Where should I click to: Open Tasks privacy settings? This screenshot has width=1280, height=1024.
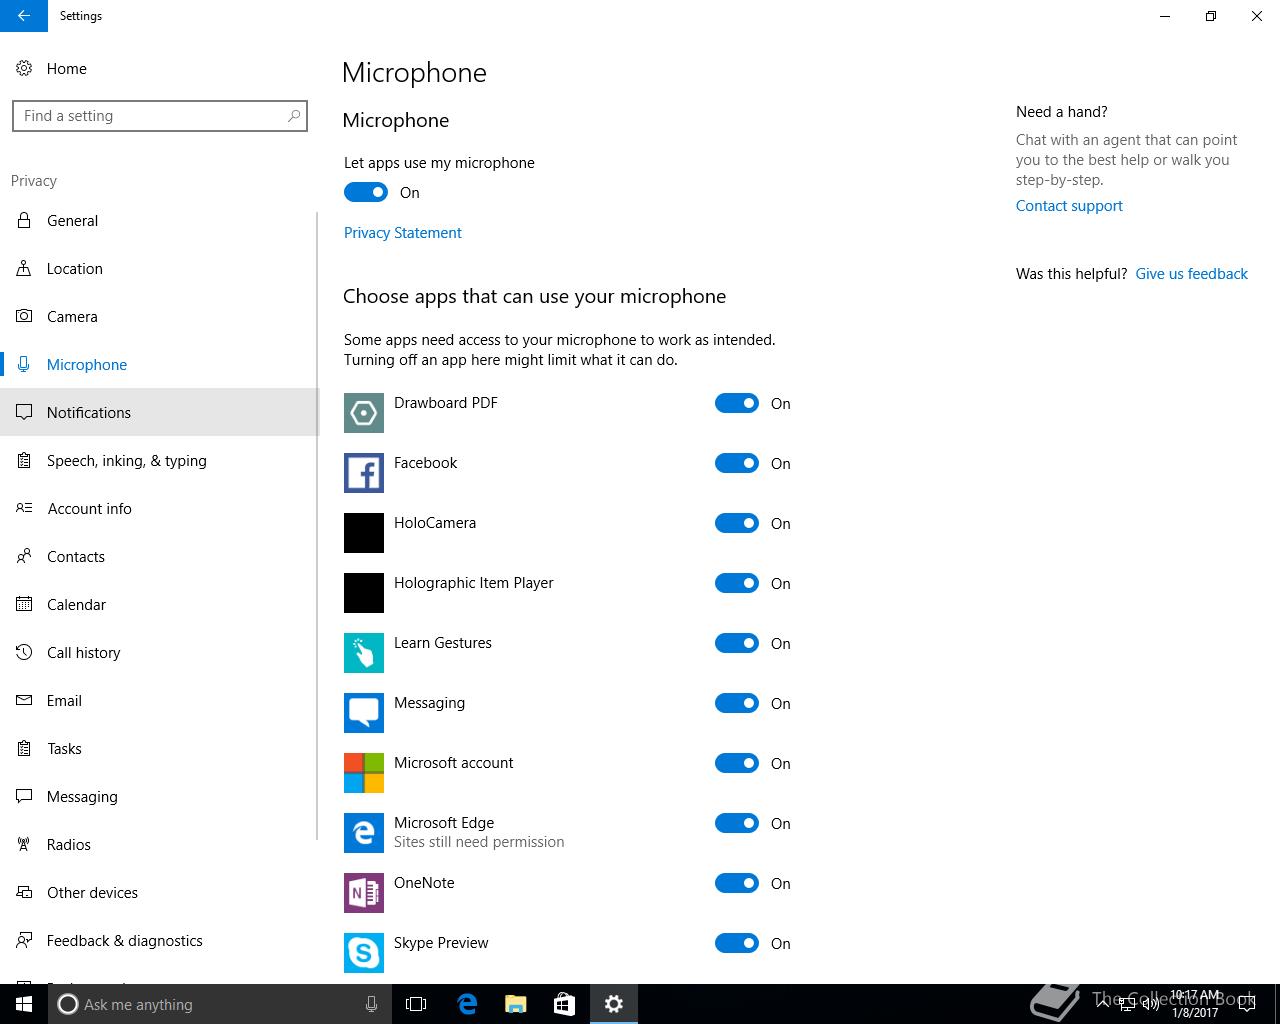[158, 749]
